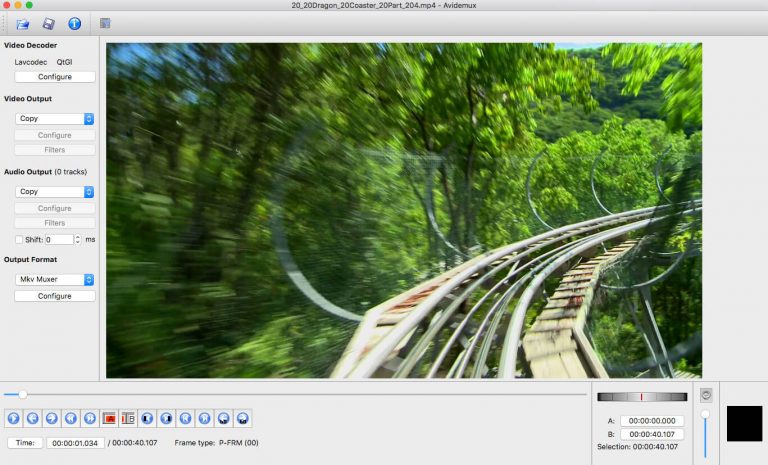Viewport: 768px width, 465px height.
Task: Click the Audio Output (0 tracks) heading
Action: tap(46, 172)
